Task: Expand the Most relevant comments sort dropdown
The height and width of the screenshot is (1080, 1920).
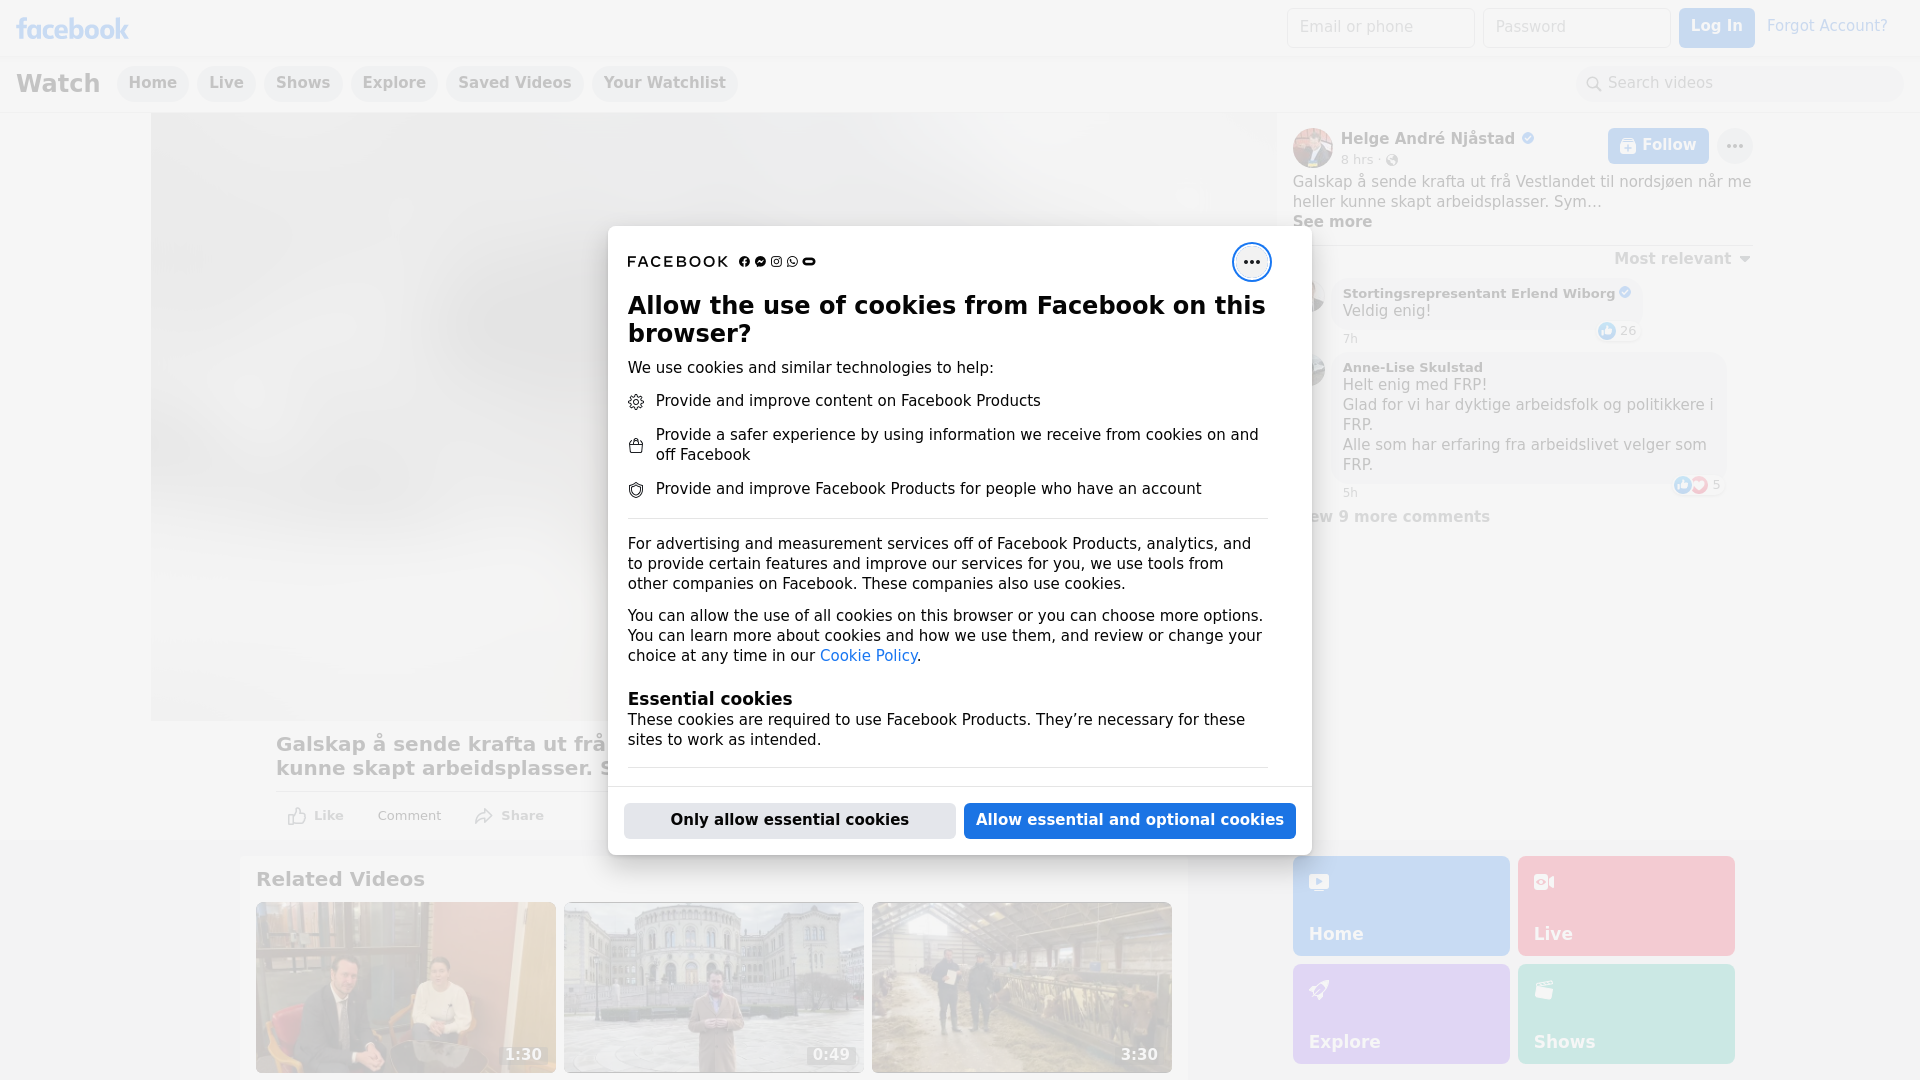Action: (1682, 259)
